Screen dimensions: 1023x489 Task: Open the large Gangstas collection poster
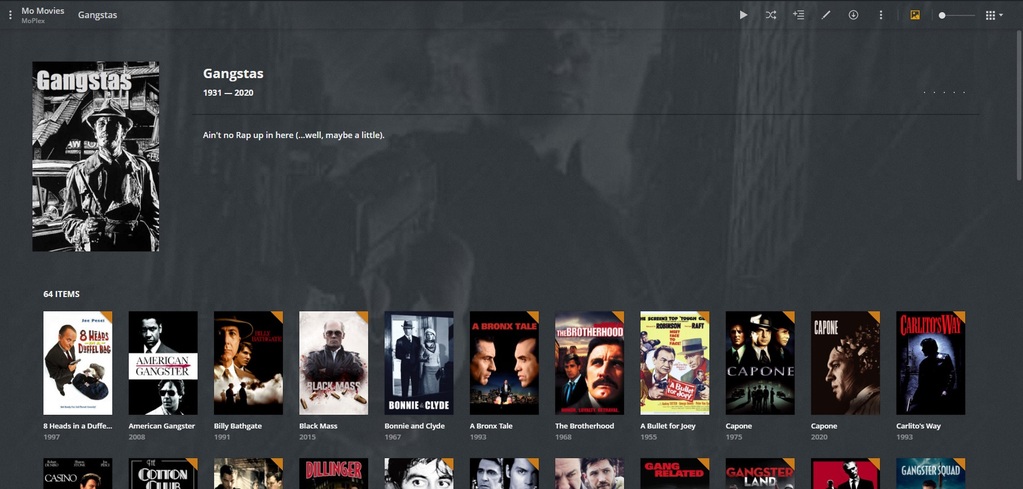pyautogui.click(x=96, y=156)
